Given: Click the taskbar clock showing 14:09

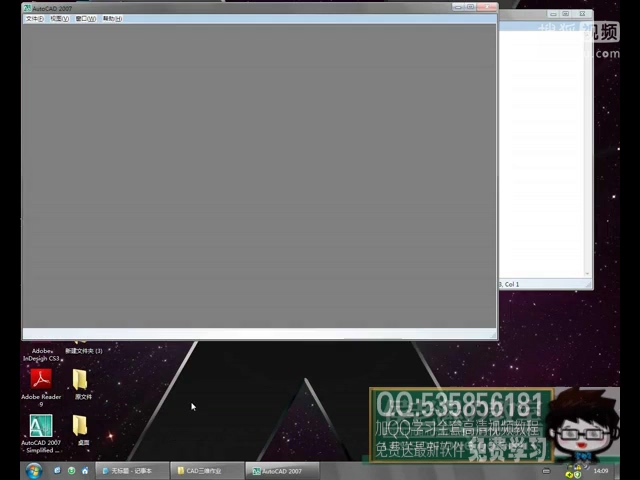Looking at the screenshot, I should coord(600,471).
